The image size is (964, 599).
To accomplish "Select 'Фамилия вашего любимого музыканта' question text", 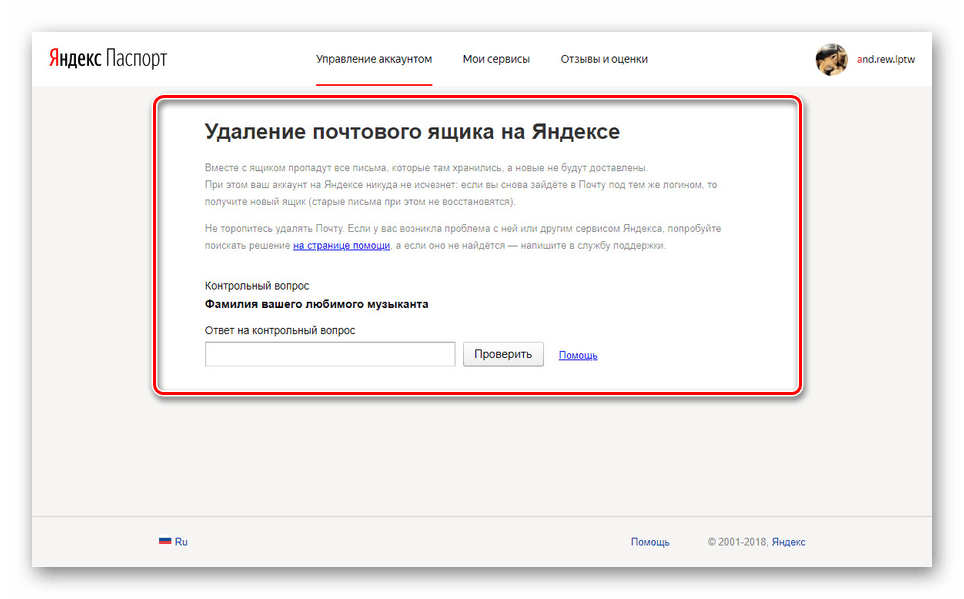I will click(316, 304).
